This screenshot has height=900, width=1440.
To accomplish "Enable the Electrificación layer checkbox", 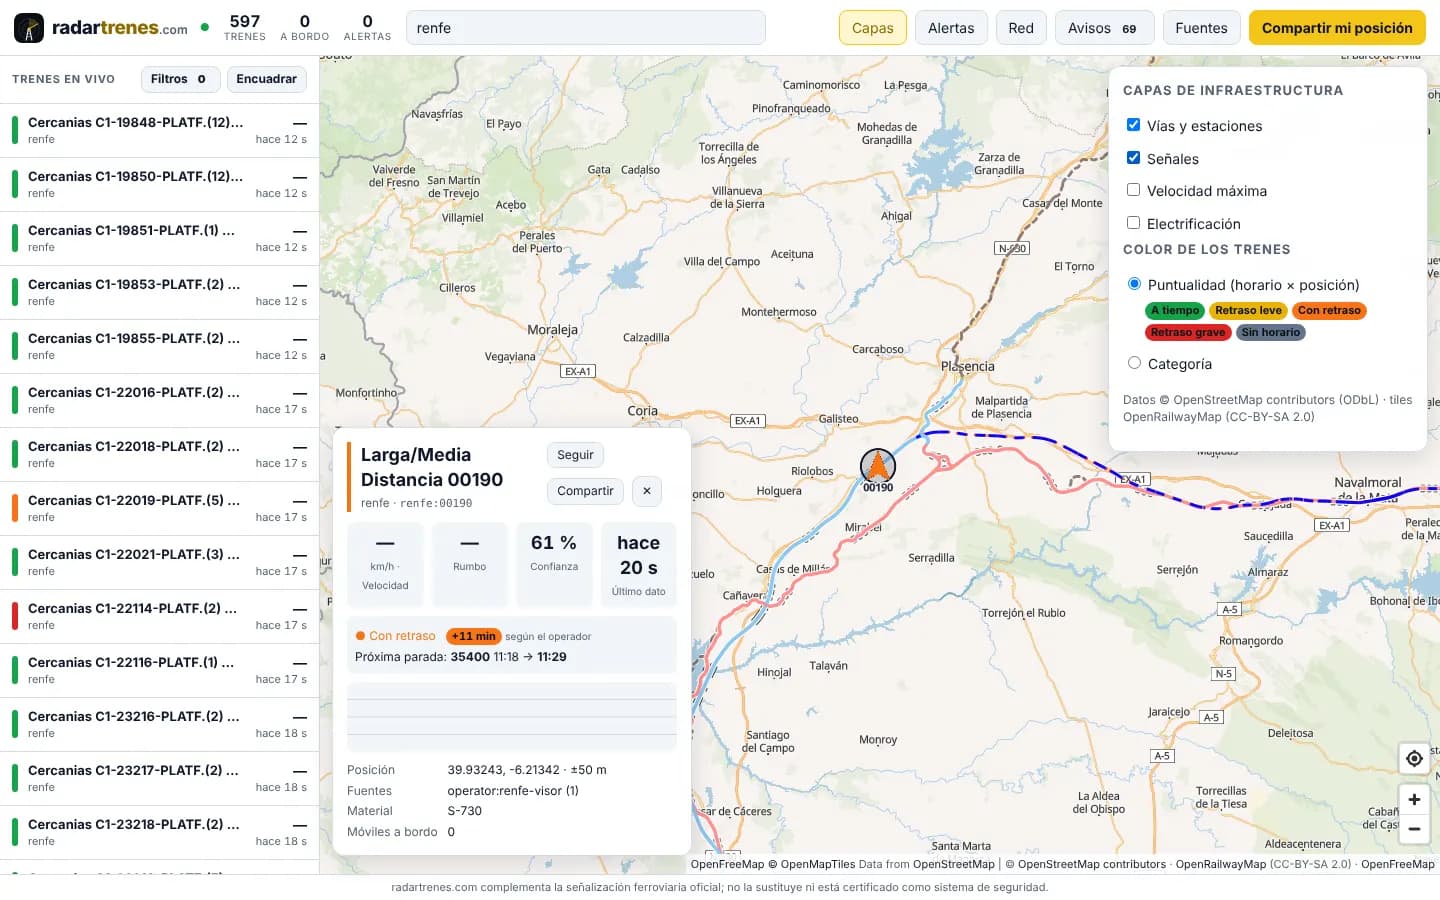I will 1133,223.
